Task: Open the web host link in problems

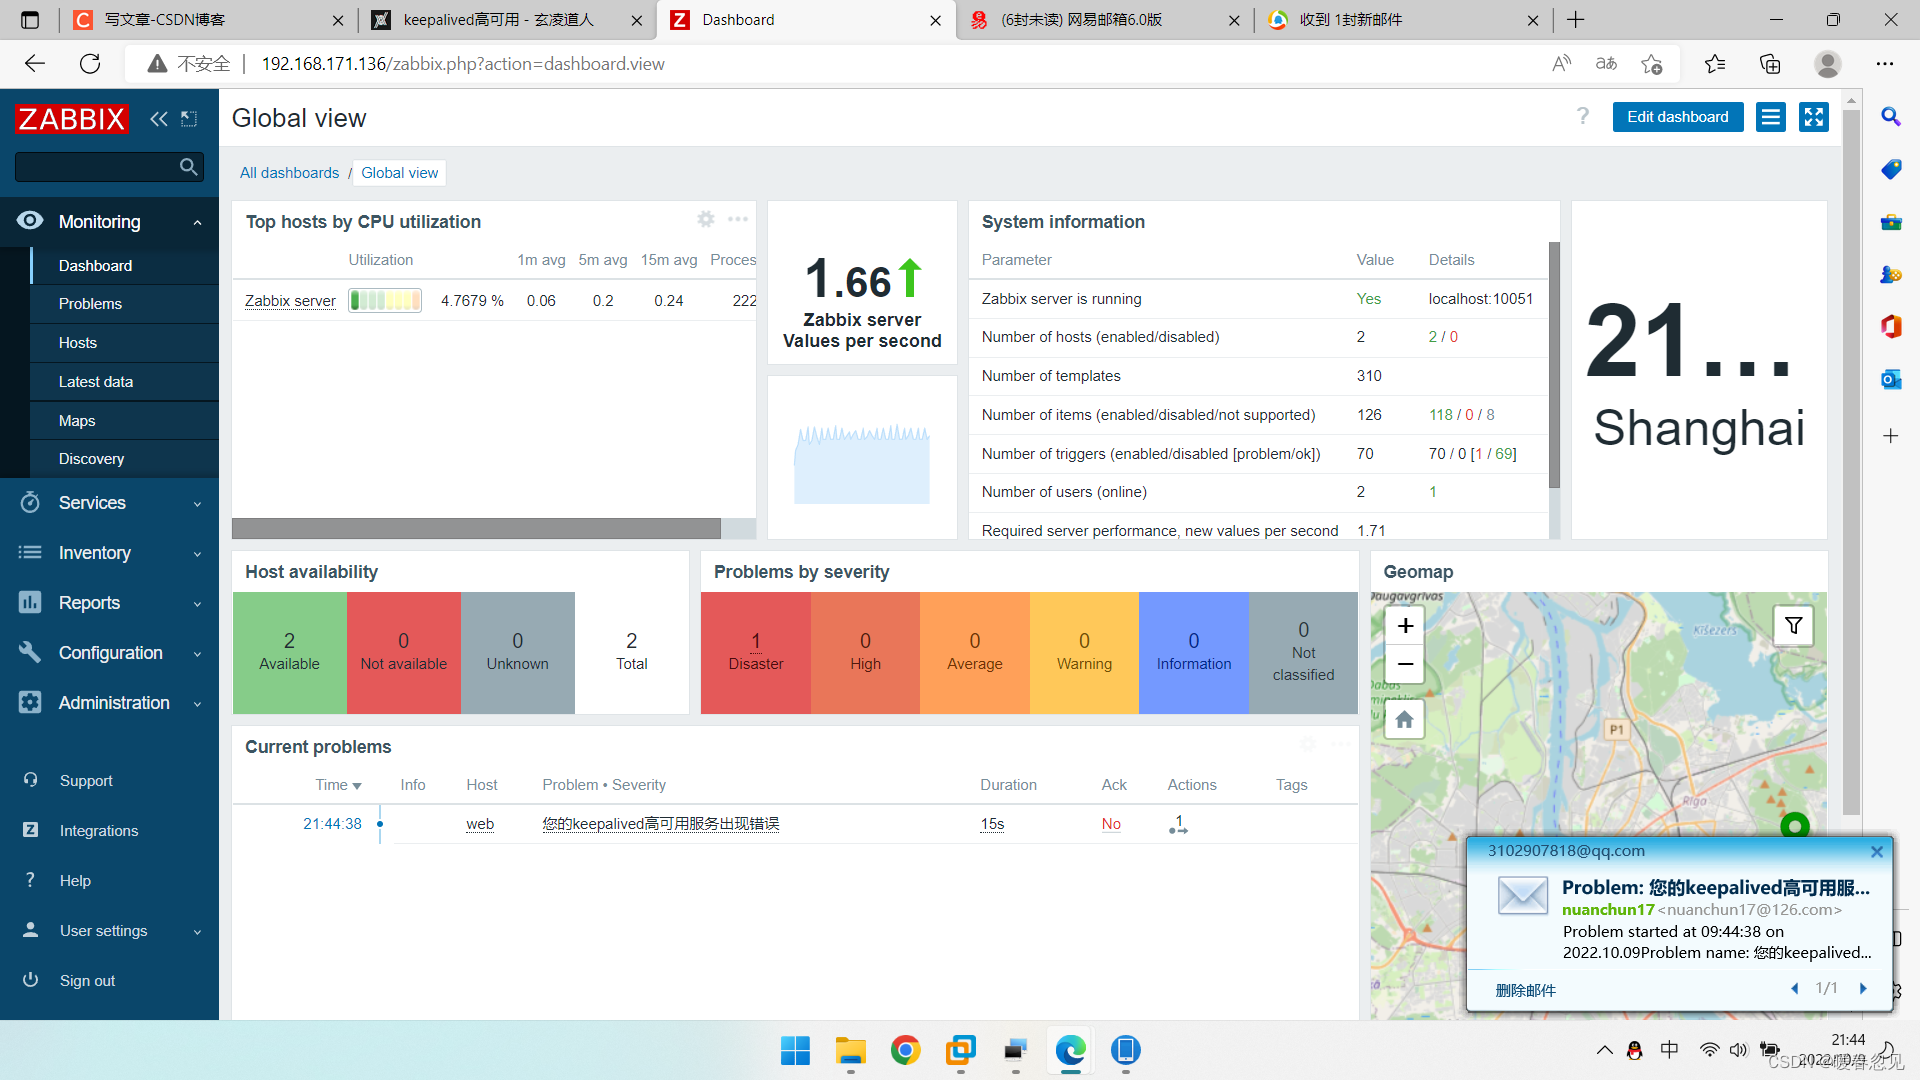Action: 480,824
